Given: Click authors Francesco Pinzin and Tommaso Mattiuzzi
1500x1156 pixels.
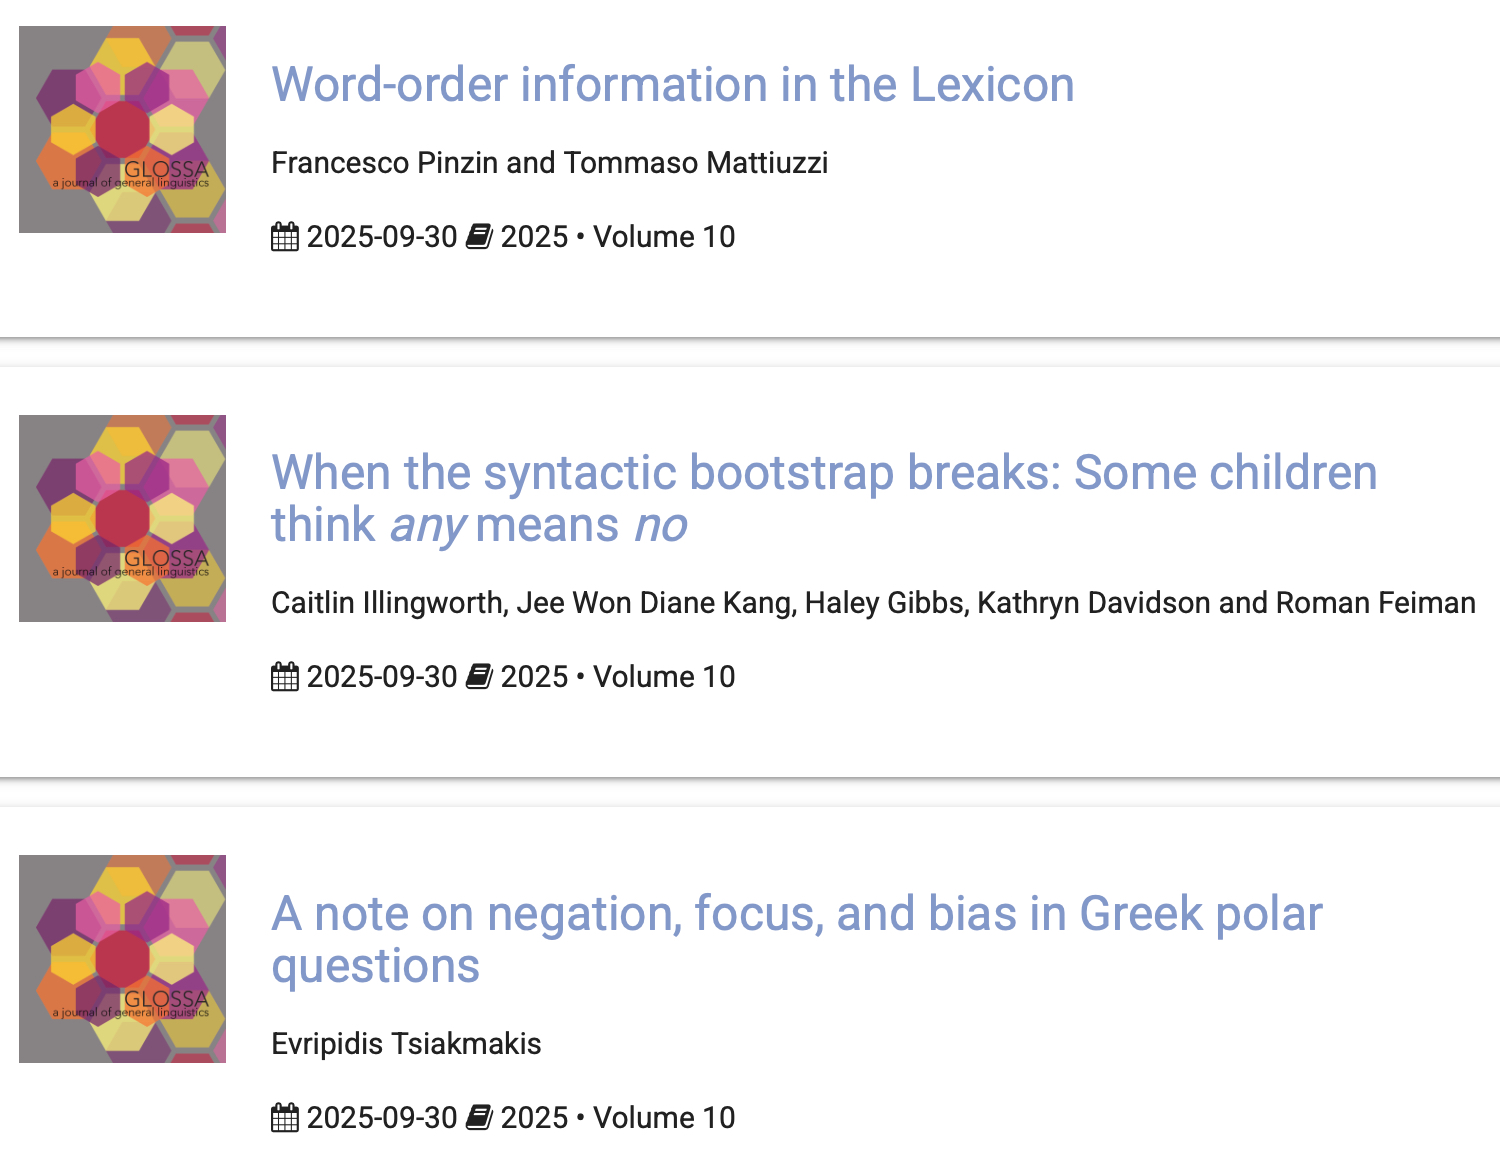Looking at the screenshot, I should 549,163.
